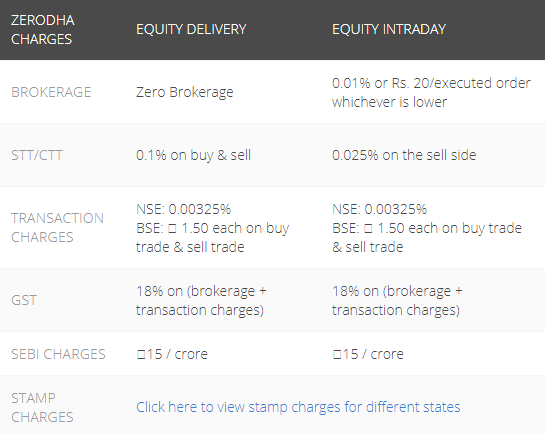
Task: Click the Equity Delivery 15 / crore cell
Action: (172, 354)
